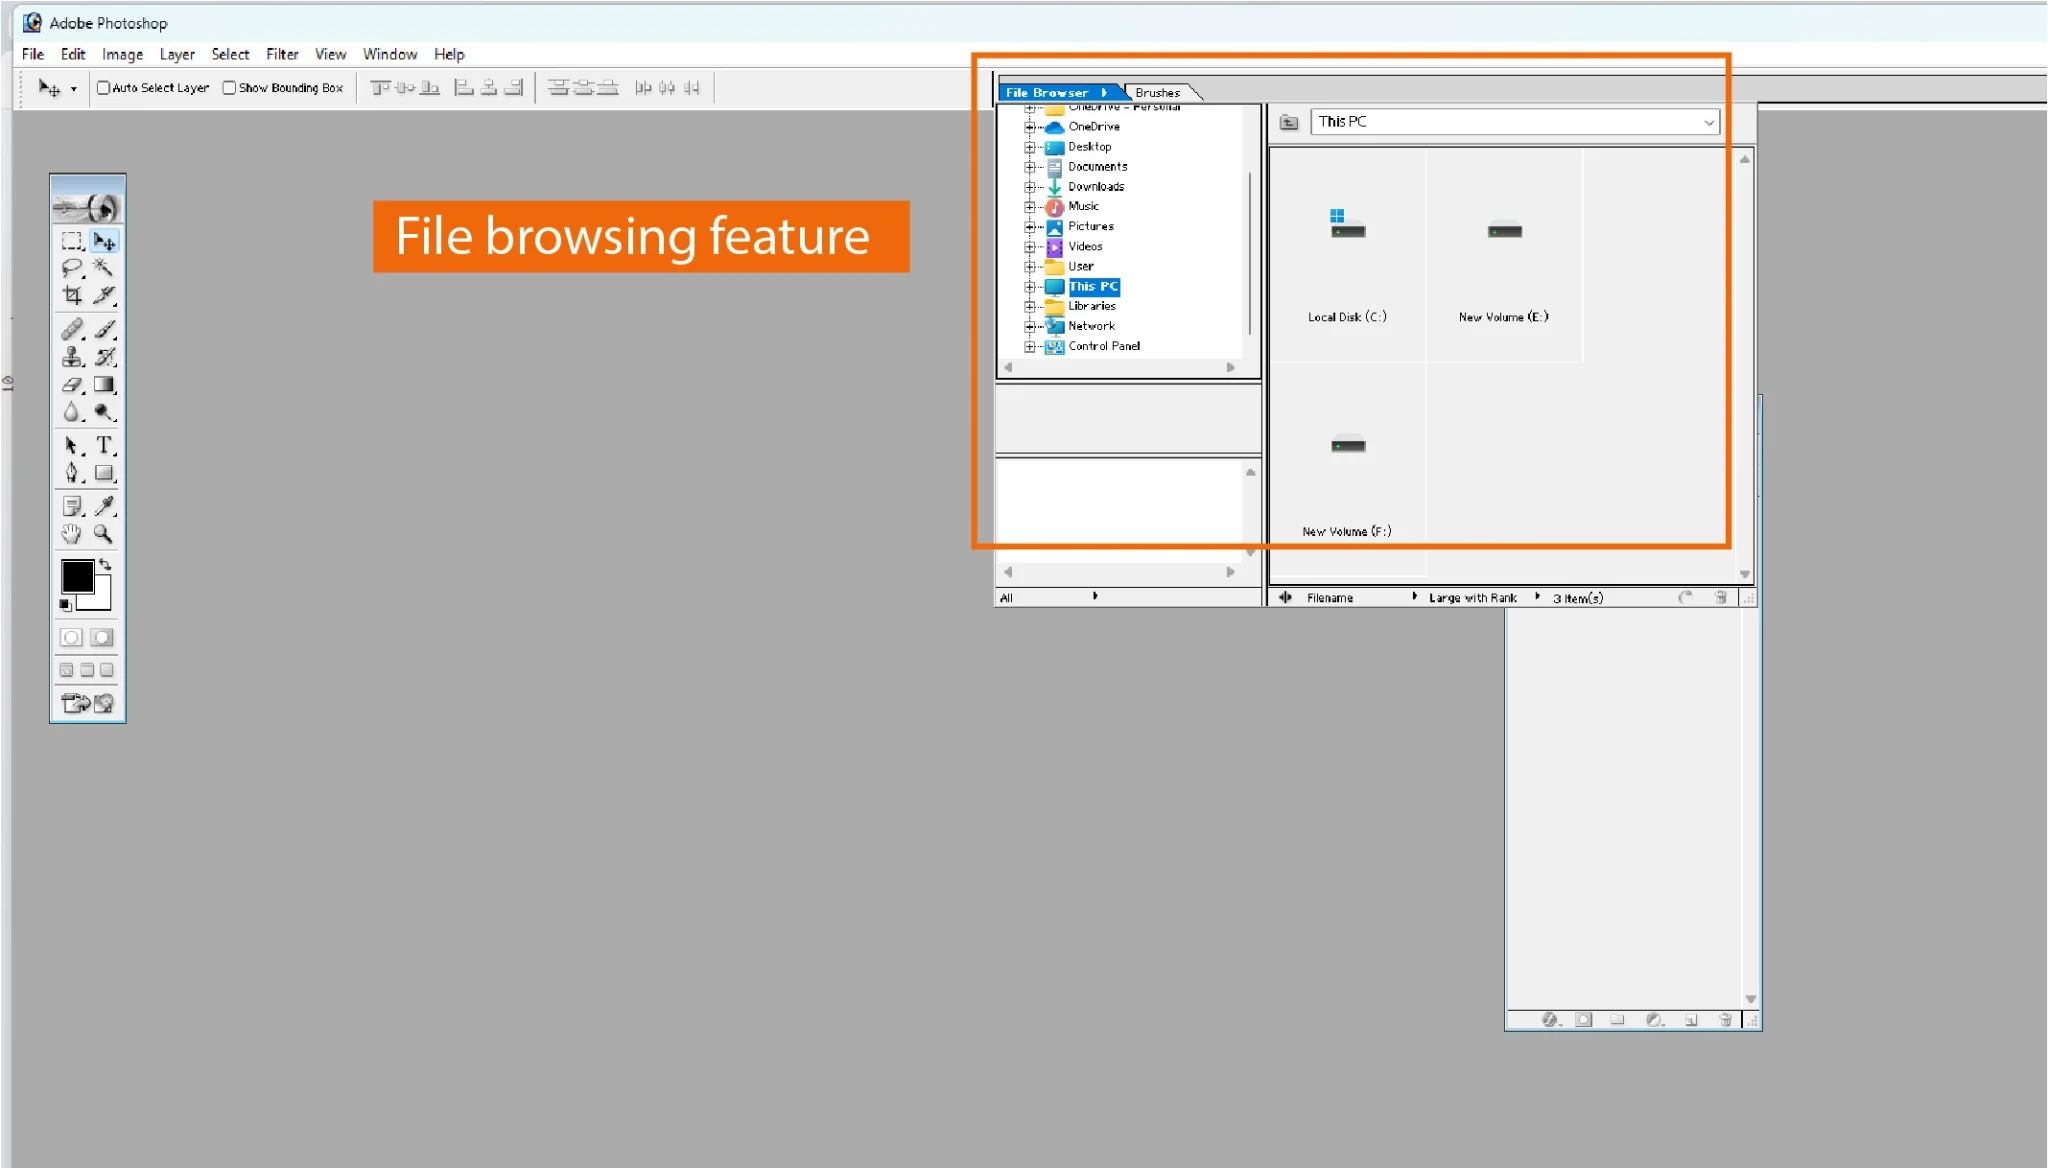This screenshot has height=1168, width=2048.
Task: Select the Dodge tool
Action: click(103, 412)
